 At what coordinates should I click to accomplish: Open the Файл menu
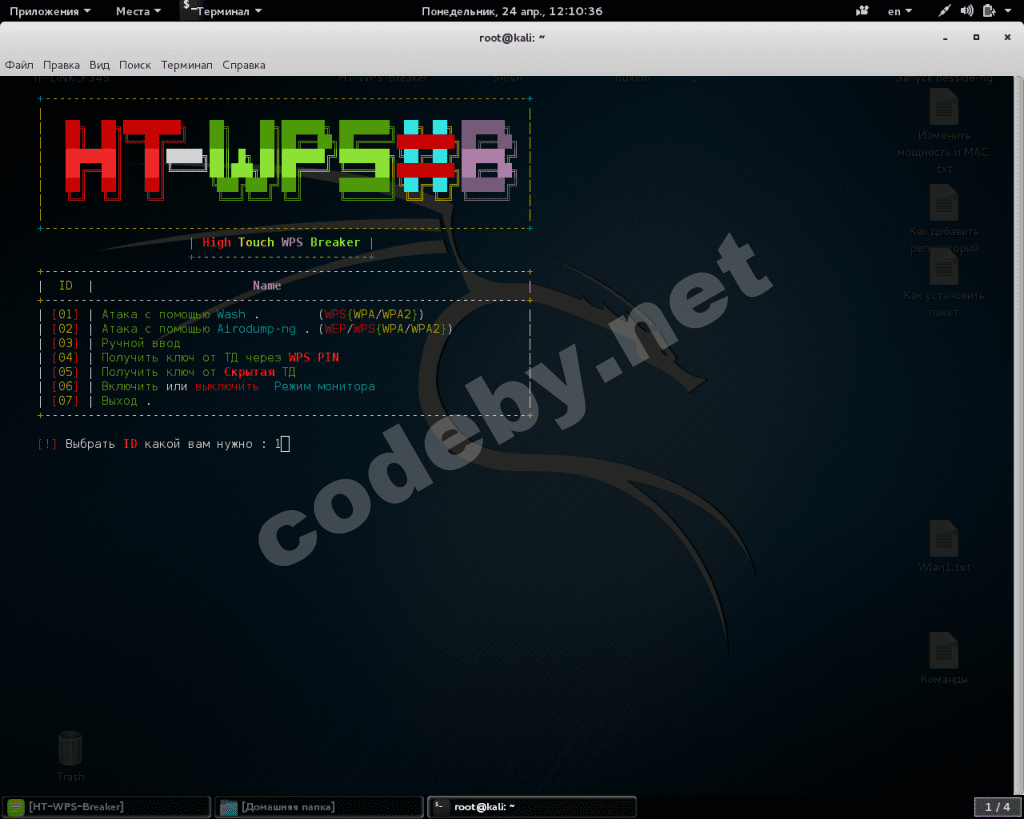[x=19, y=65]
